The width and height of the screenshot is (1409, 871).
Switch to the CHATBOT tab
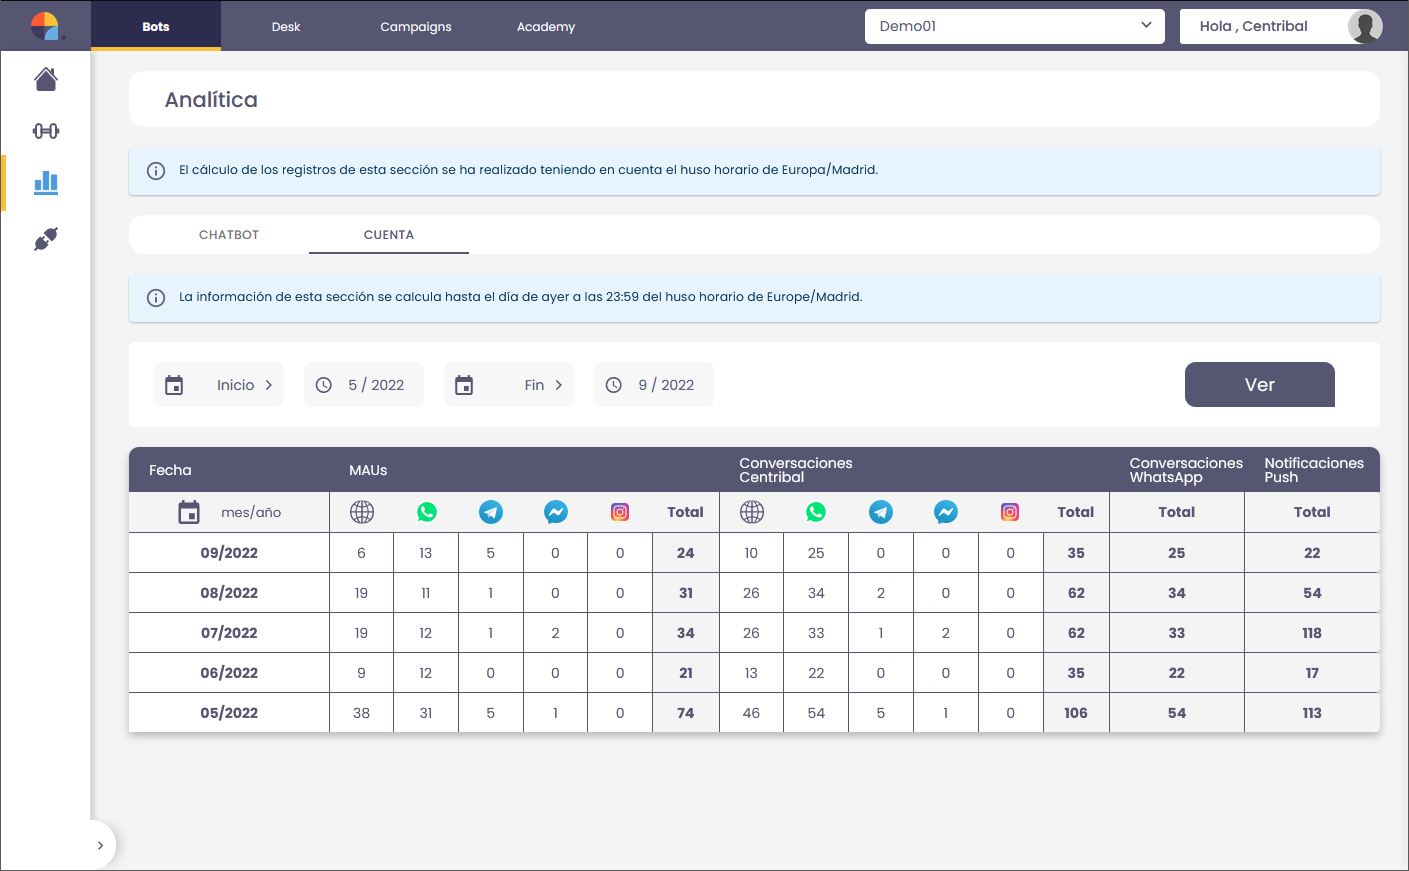point(229,235)
